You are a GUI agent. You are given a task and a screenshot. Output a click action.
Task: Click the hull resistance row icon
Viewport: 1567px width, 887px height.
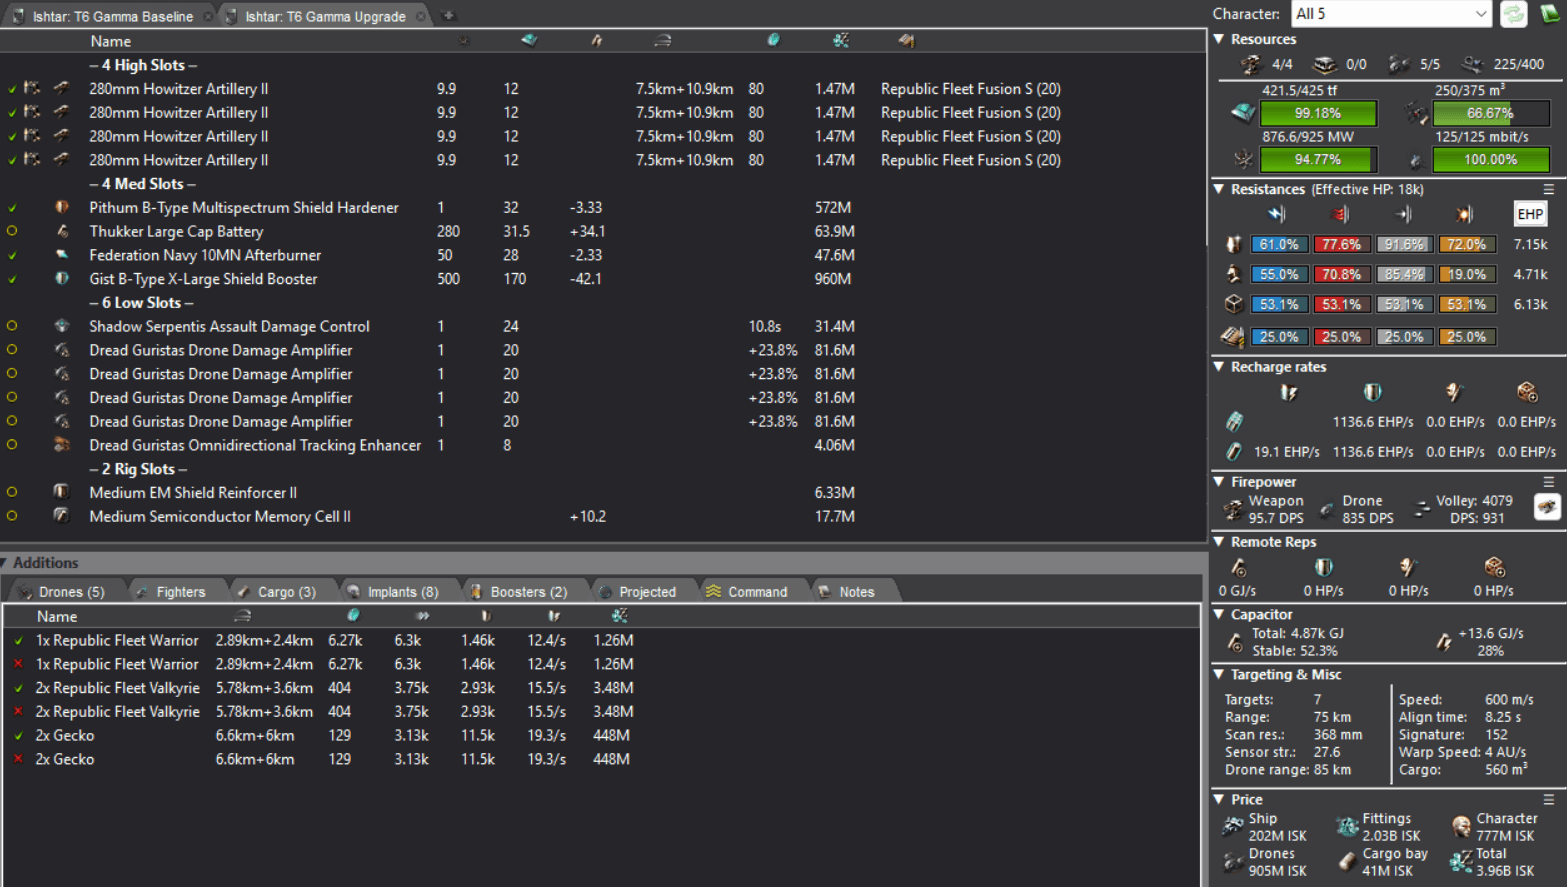coord(1233,304)
